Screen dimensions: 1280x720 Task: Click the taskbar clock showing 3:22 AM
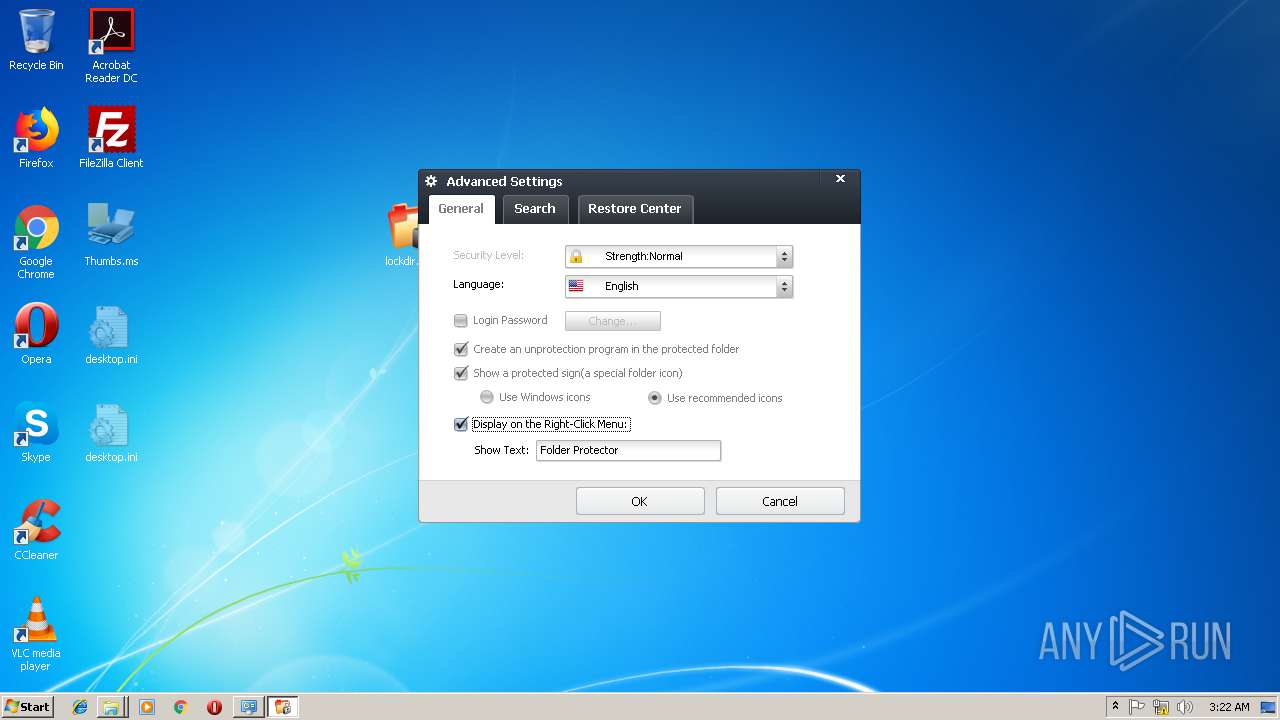point(1229,707)
